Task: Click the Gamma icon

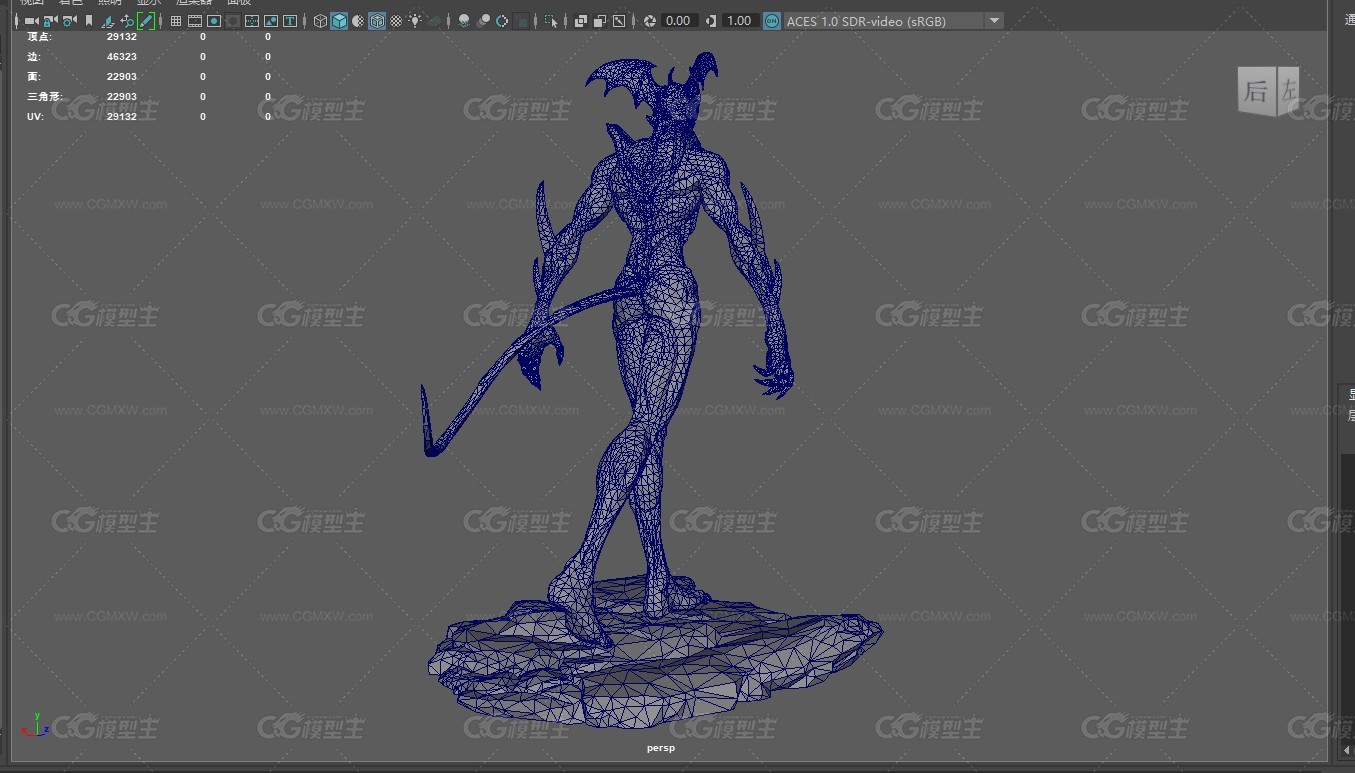Action: point(711,21)
